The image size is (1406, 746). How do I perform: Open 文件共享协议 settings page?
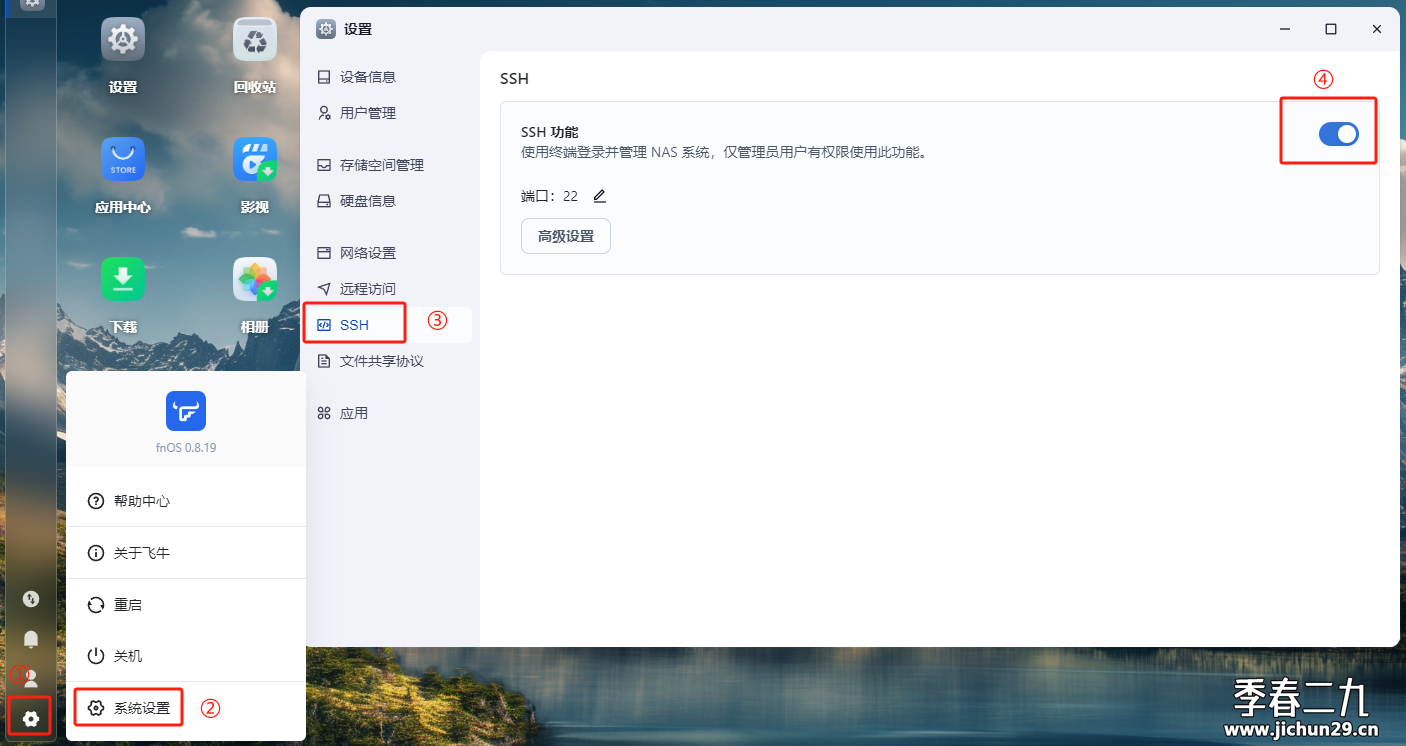click(x=381, y=361)
